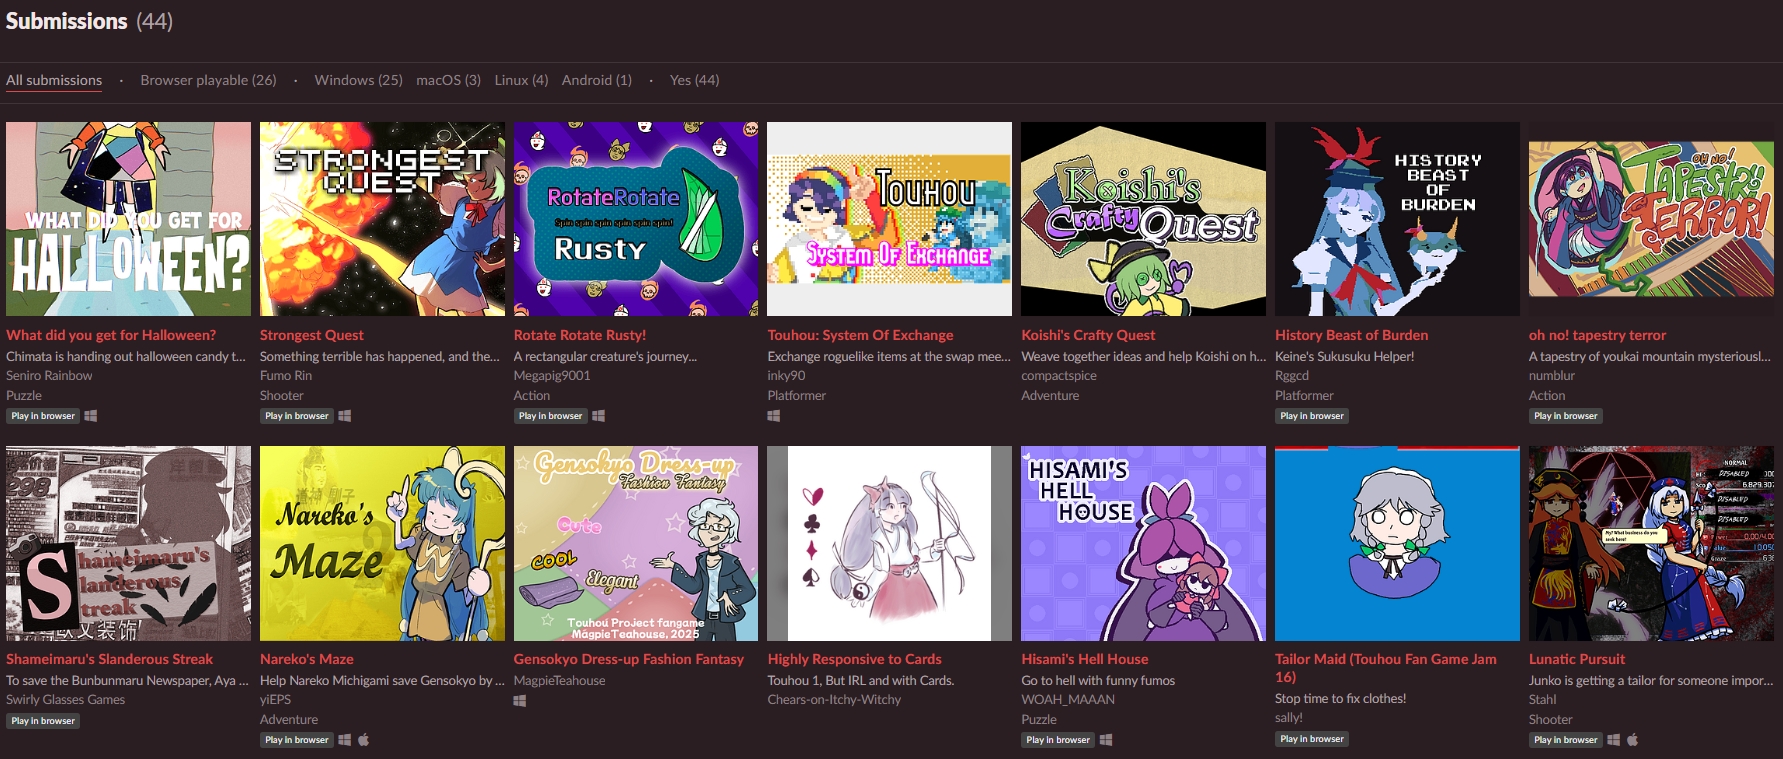
Task: Open What did you get for Halloween? title link
Action: pyautogui.click(x=111, y=335)
